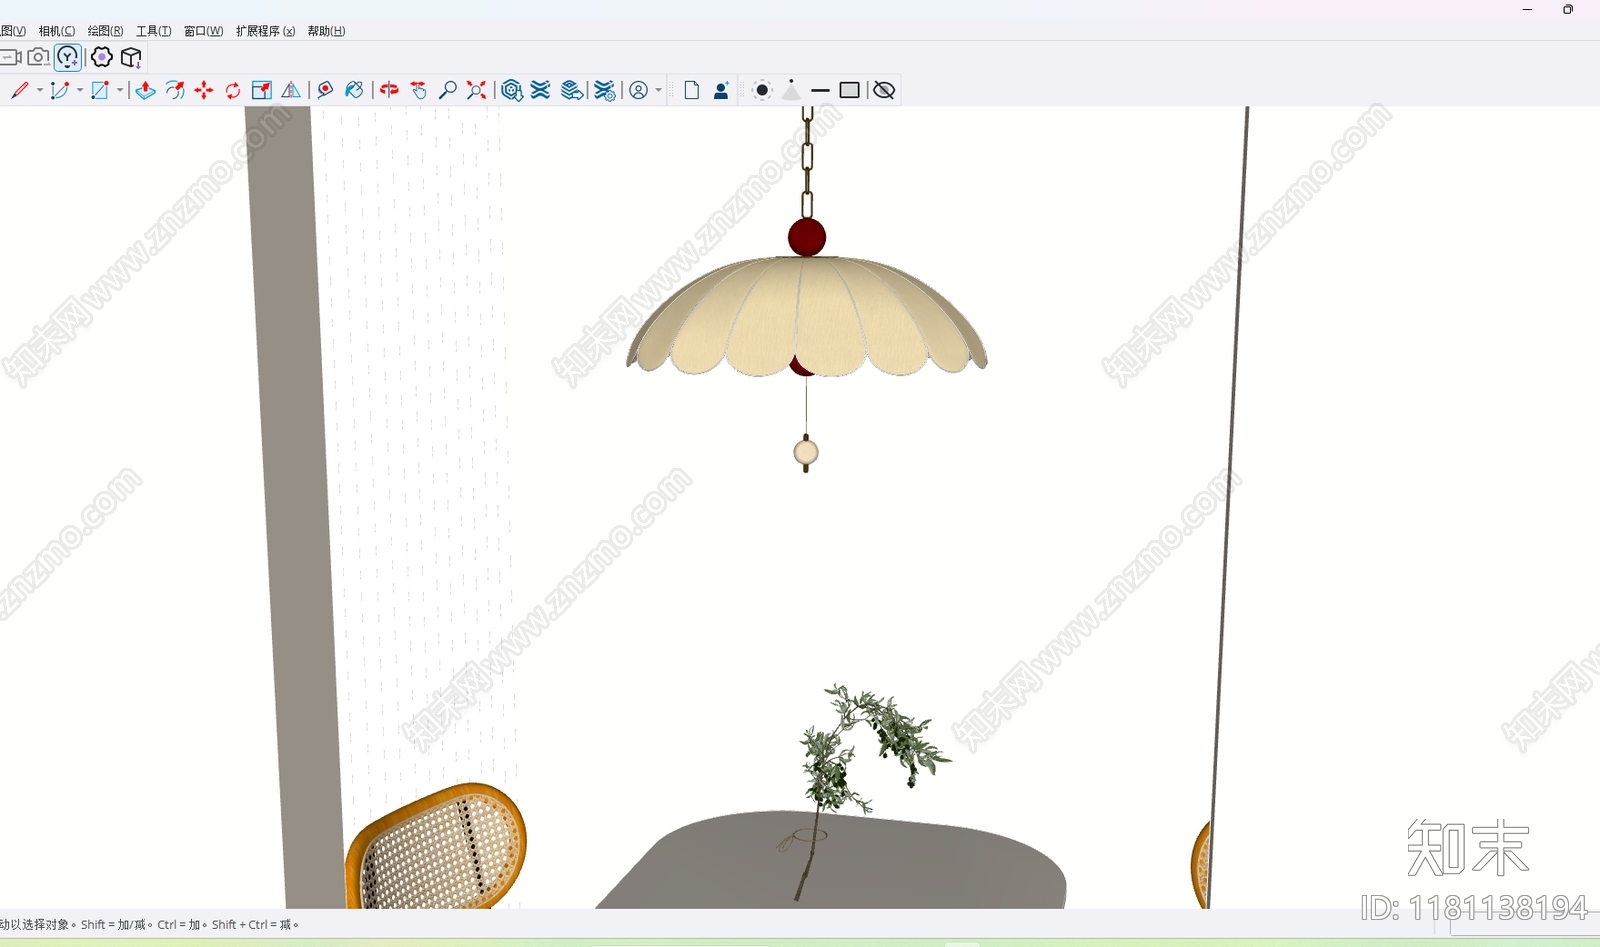Open the 窗口(W) window menu
The height and width of the screenshot is (947, 1600).
coord(204,31)
